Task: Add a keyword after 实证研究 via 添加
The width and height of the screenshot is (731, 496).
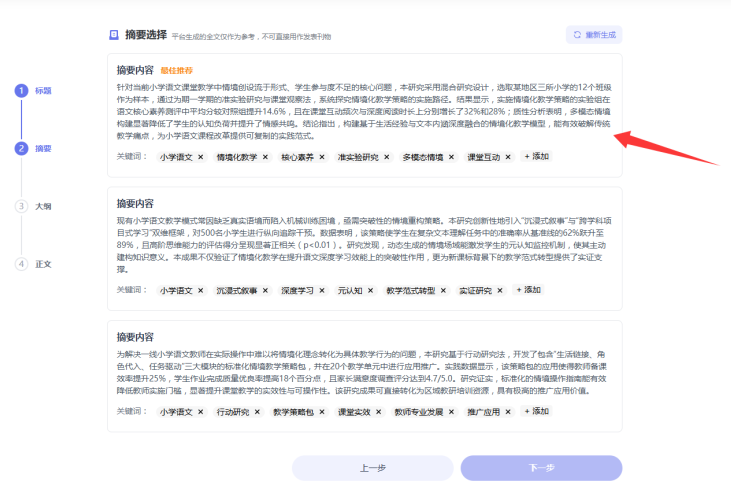Action: [528, 290]
